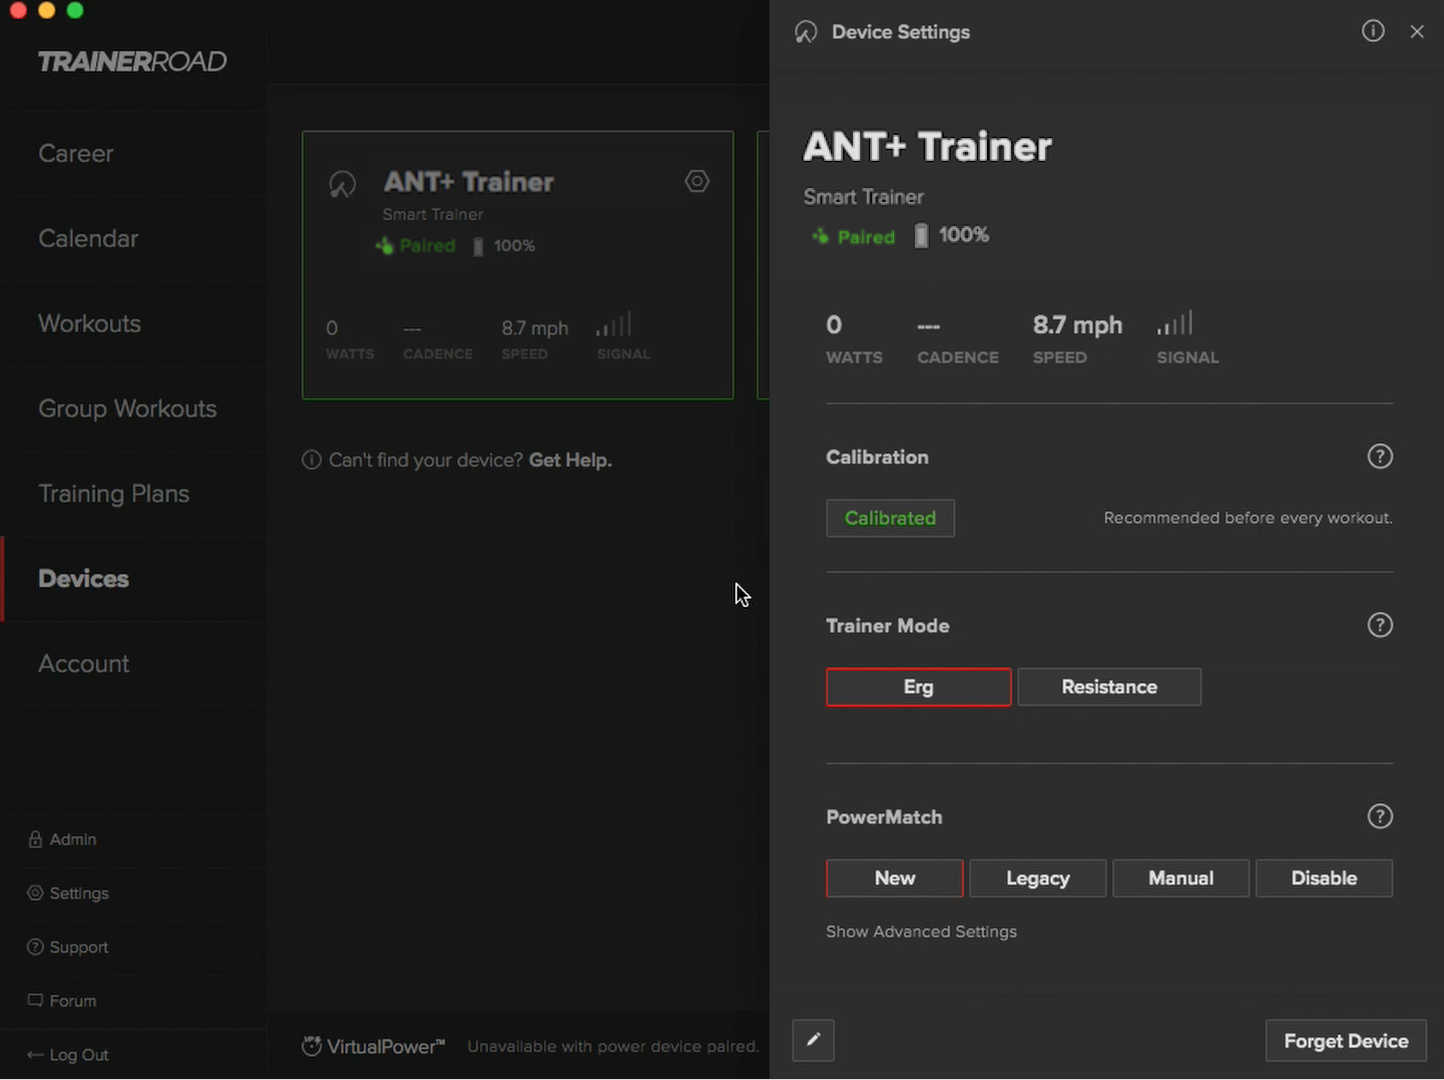1444x1080 pixels.
Task: Open PowerMatch help question mark
Action: click(1380, 817)
